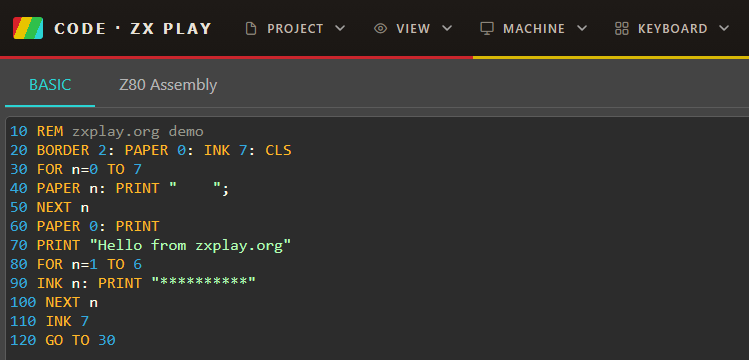Click the Project document icon
749x360 pixels.
point(251,29)
